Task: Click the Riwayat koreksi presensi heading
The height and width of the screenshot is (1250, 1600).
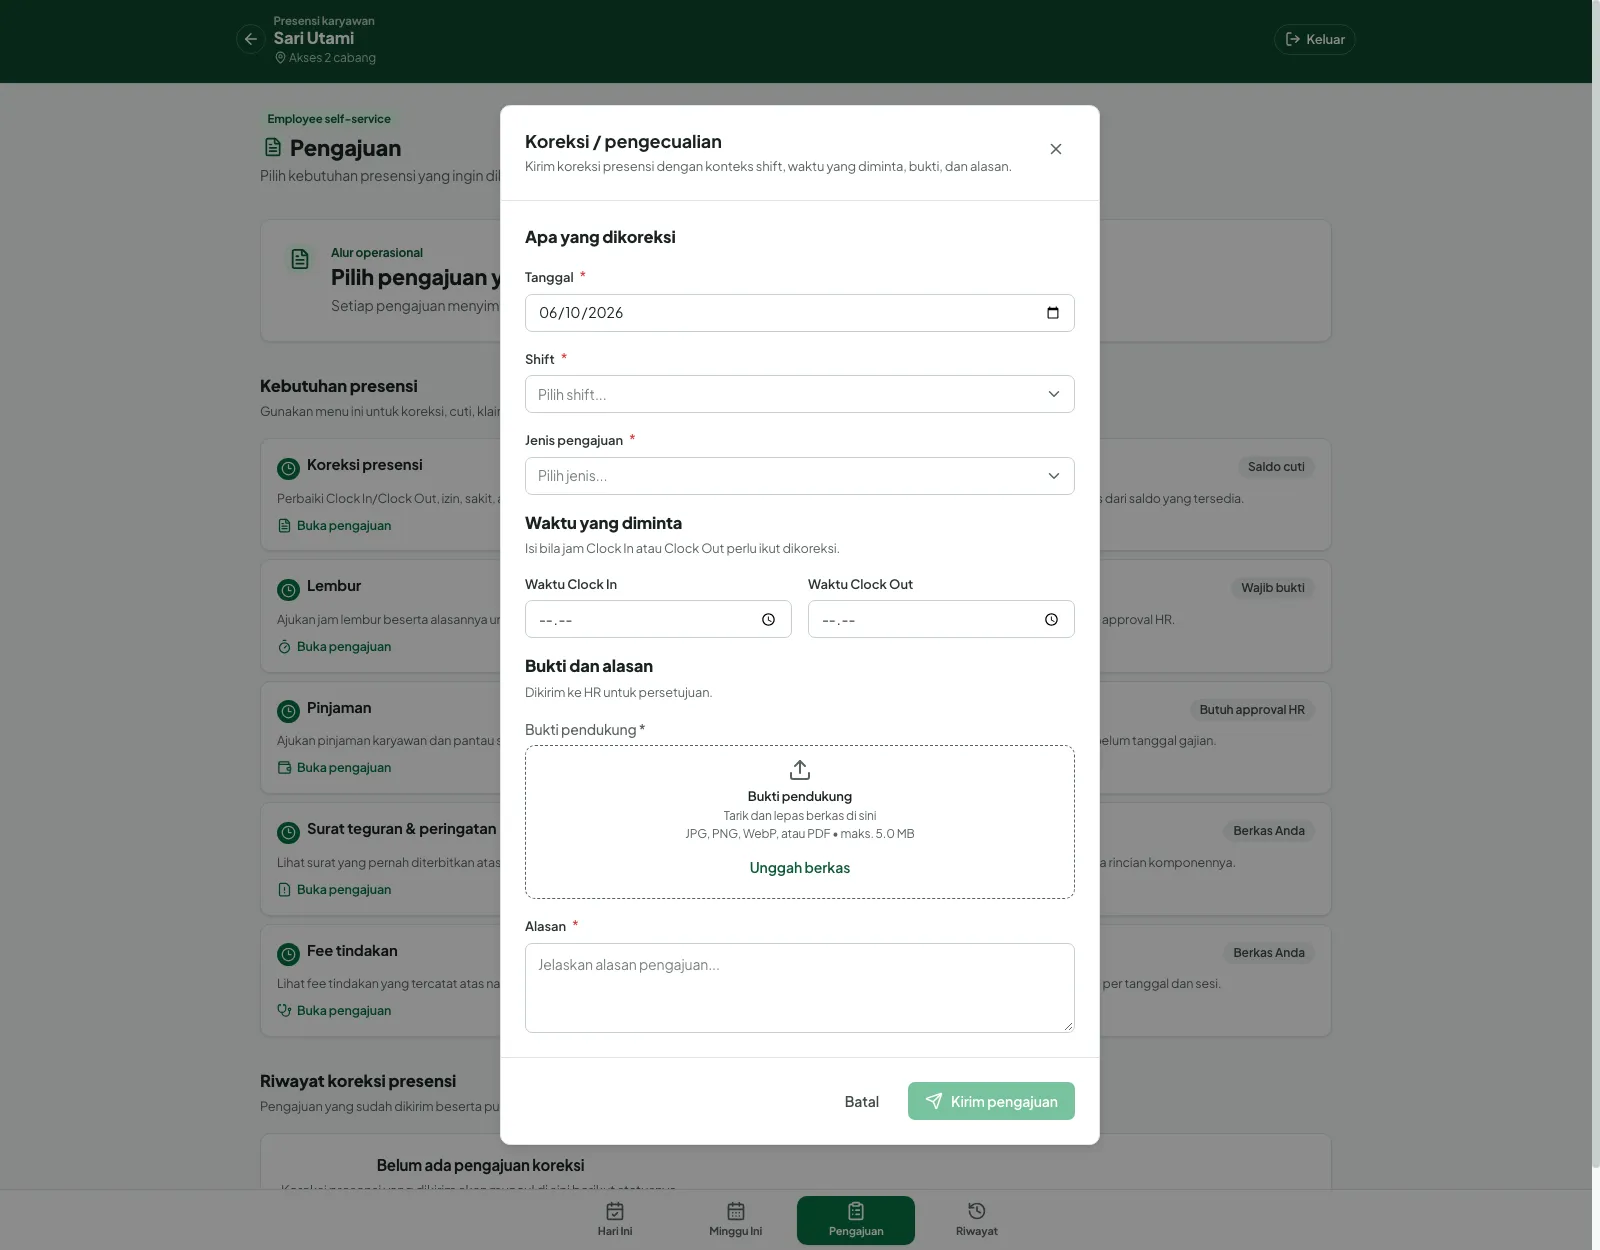Action: click(x=358, y=1081)
